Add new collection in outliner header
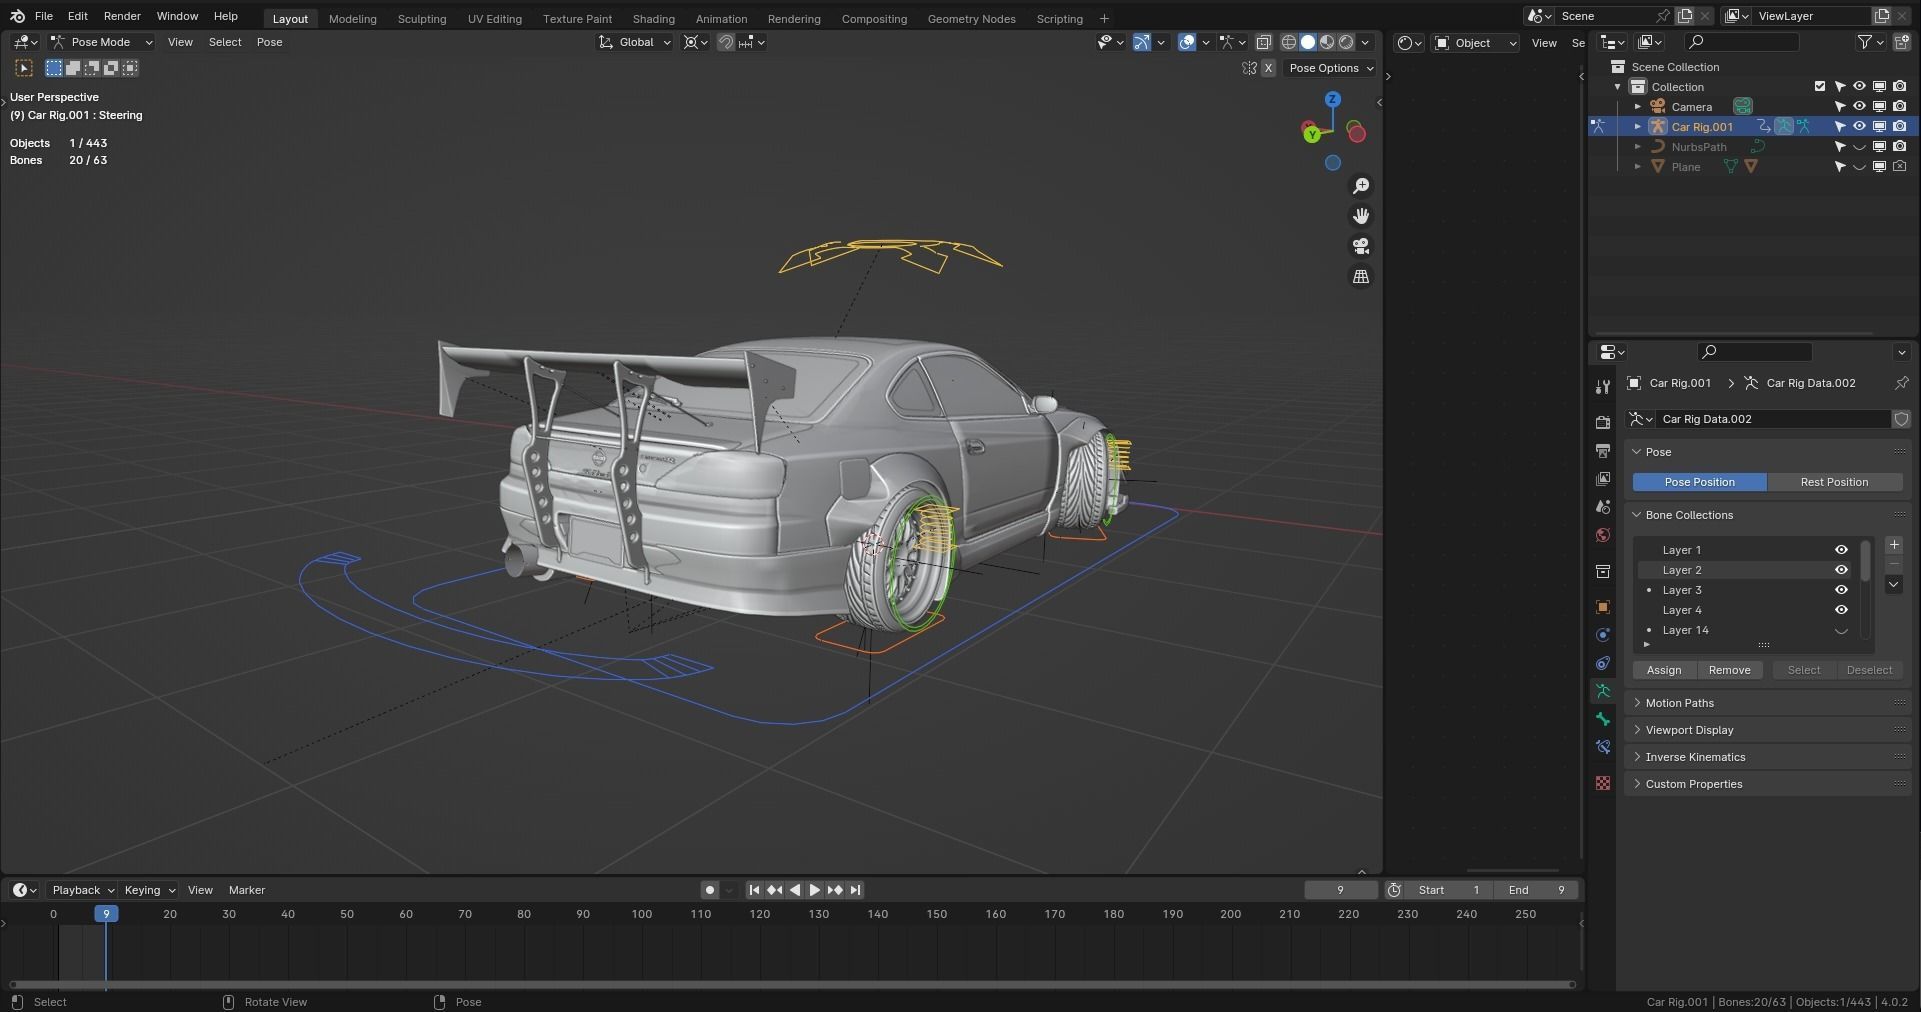This screenshot has height=1012, width=1921. [x=1902, y=41]
